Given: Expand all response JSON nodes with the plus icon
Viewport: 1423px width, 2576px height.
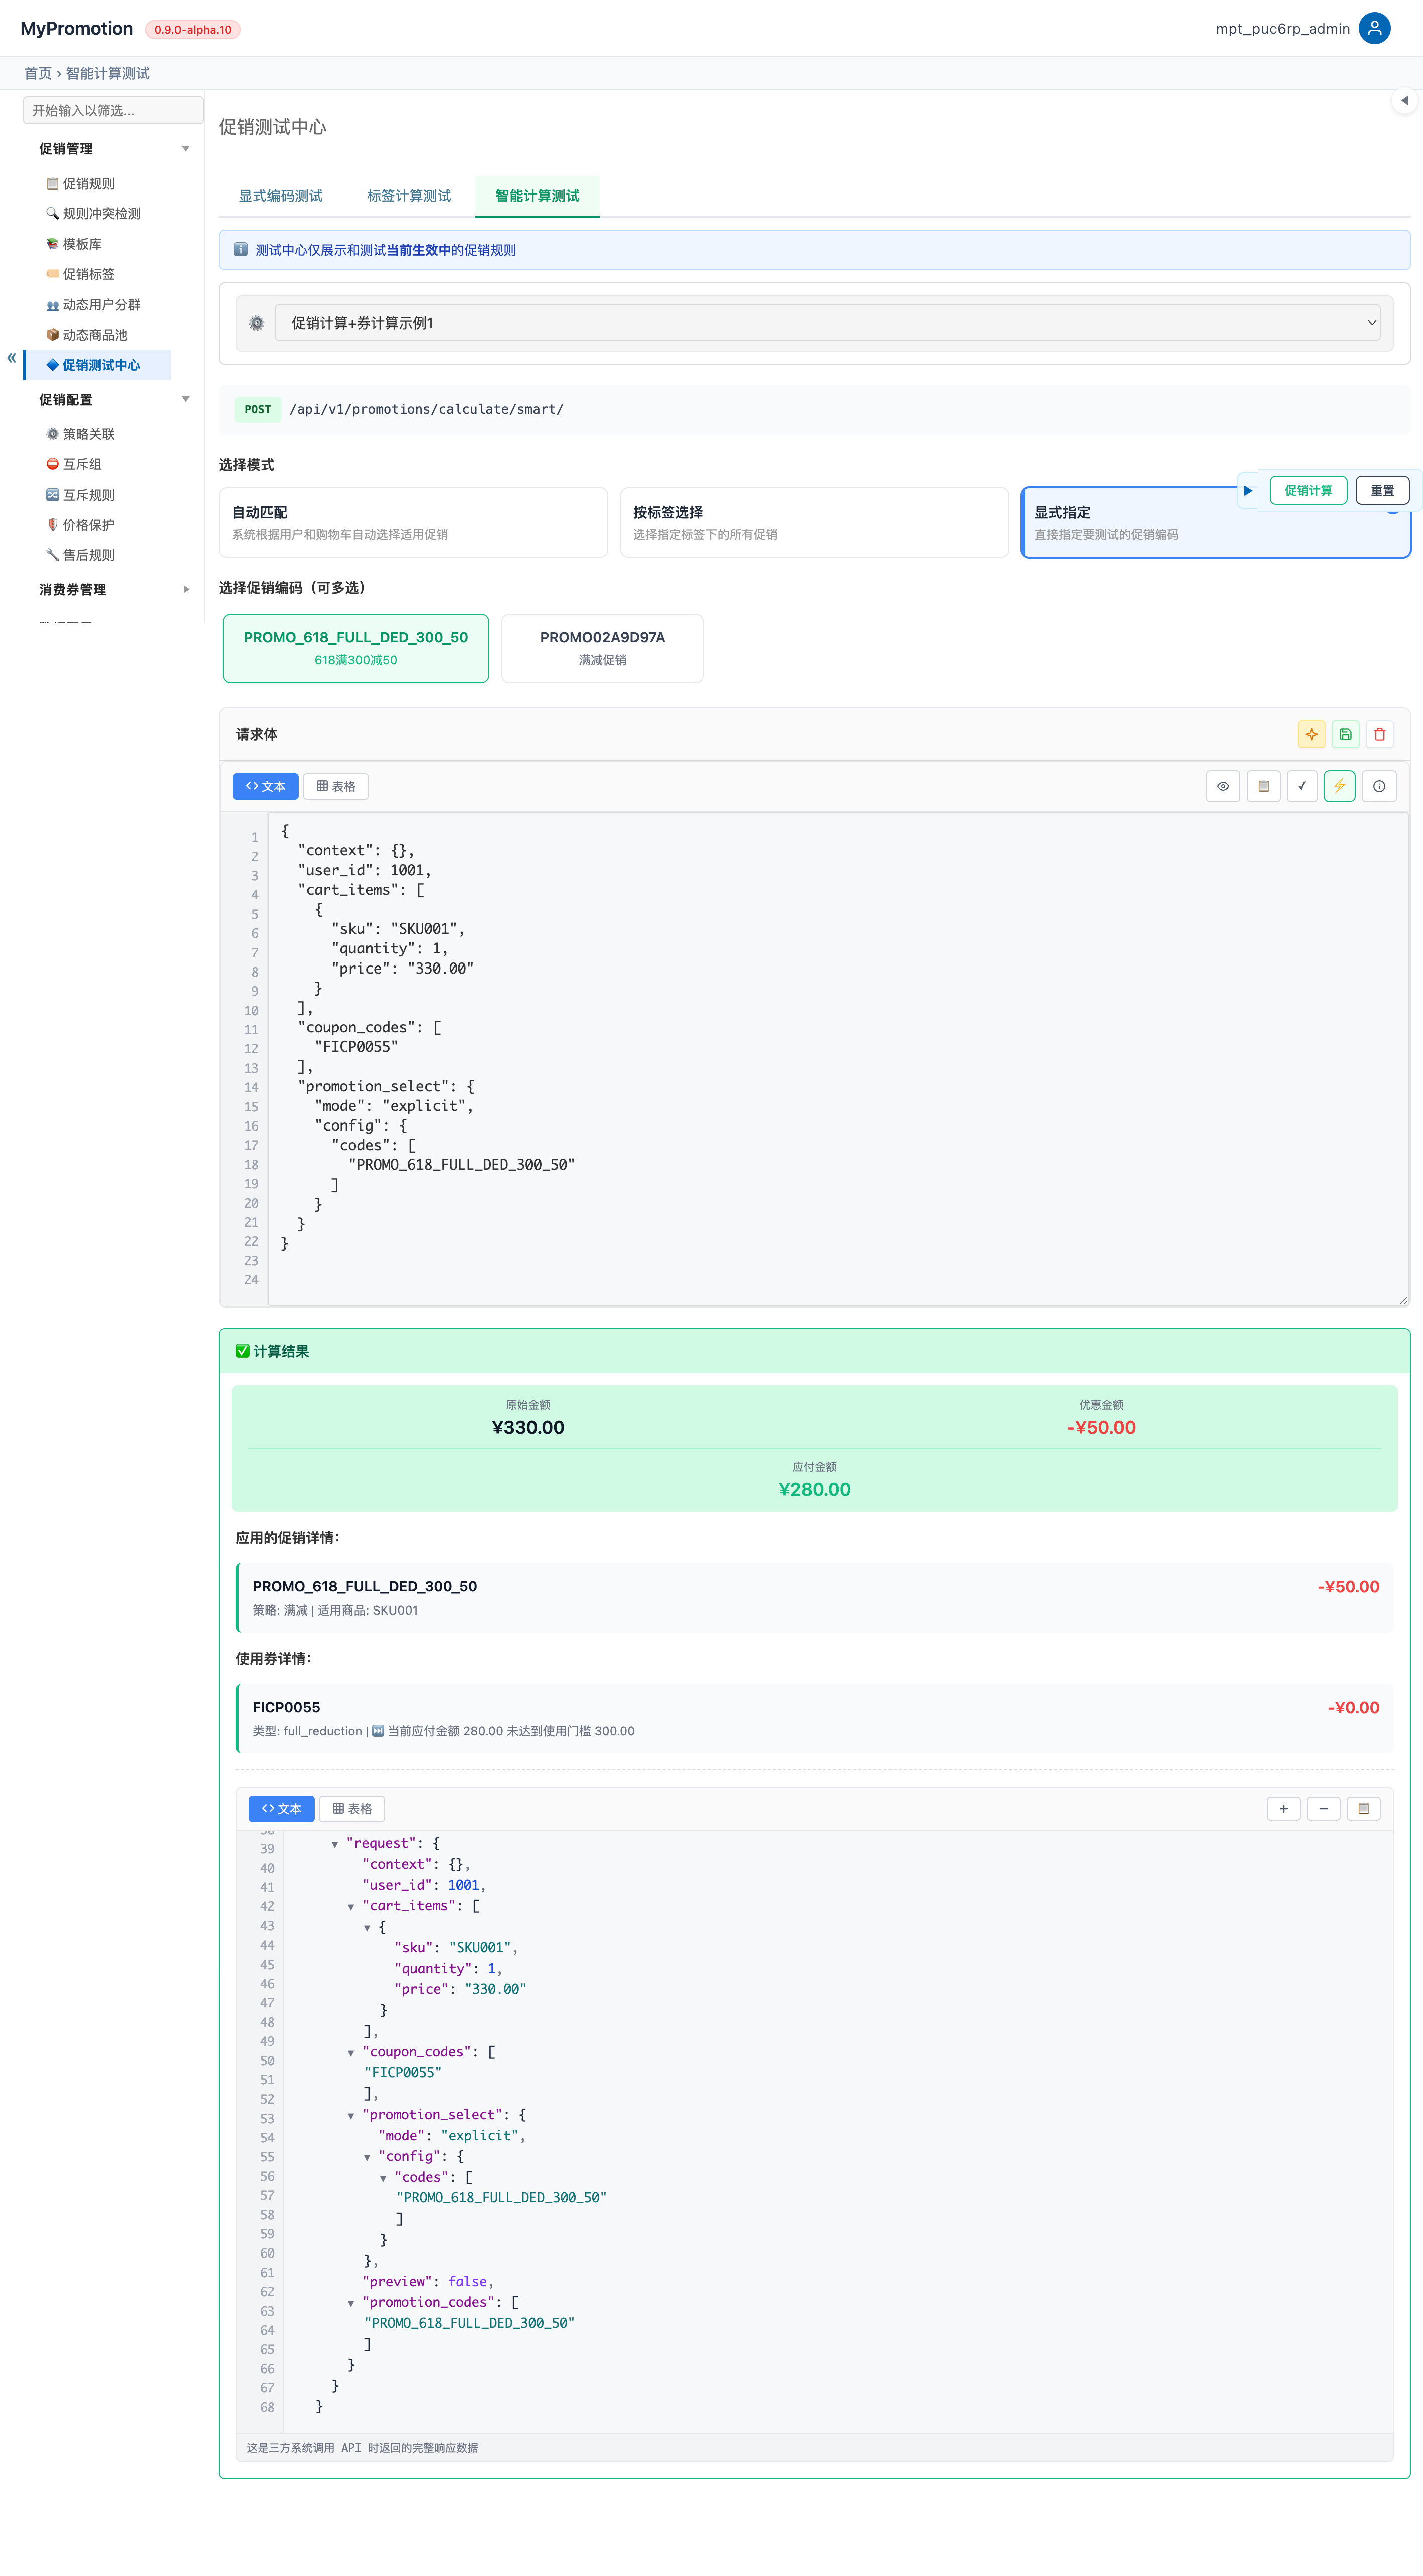Looking at the screenshot, I should point(1284,1808).
